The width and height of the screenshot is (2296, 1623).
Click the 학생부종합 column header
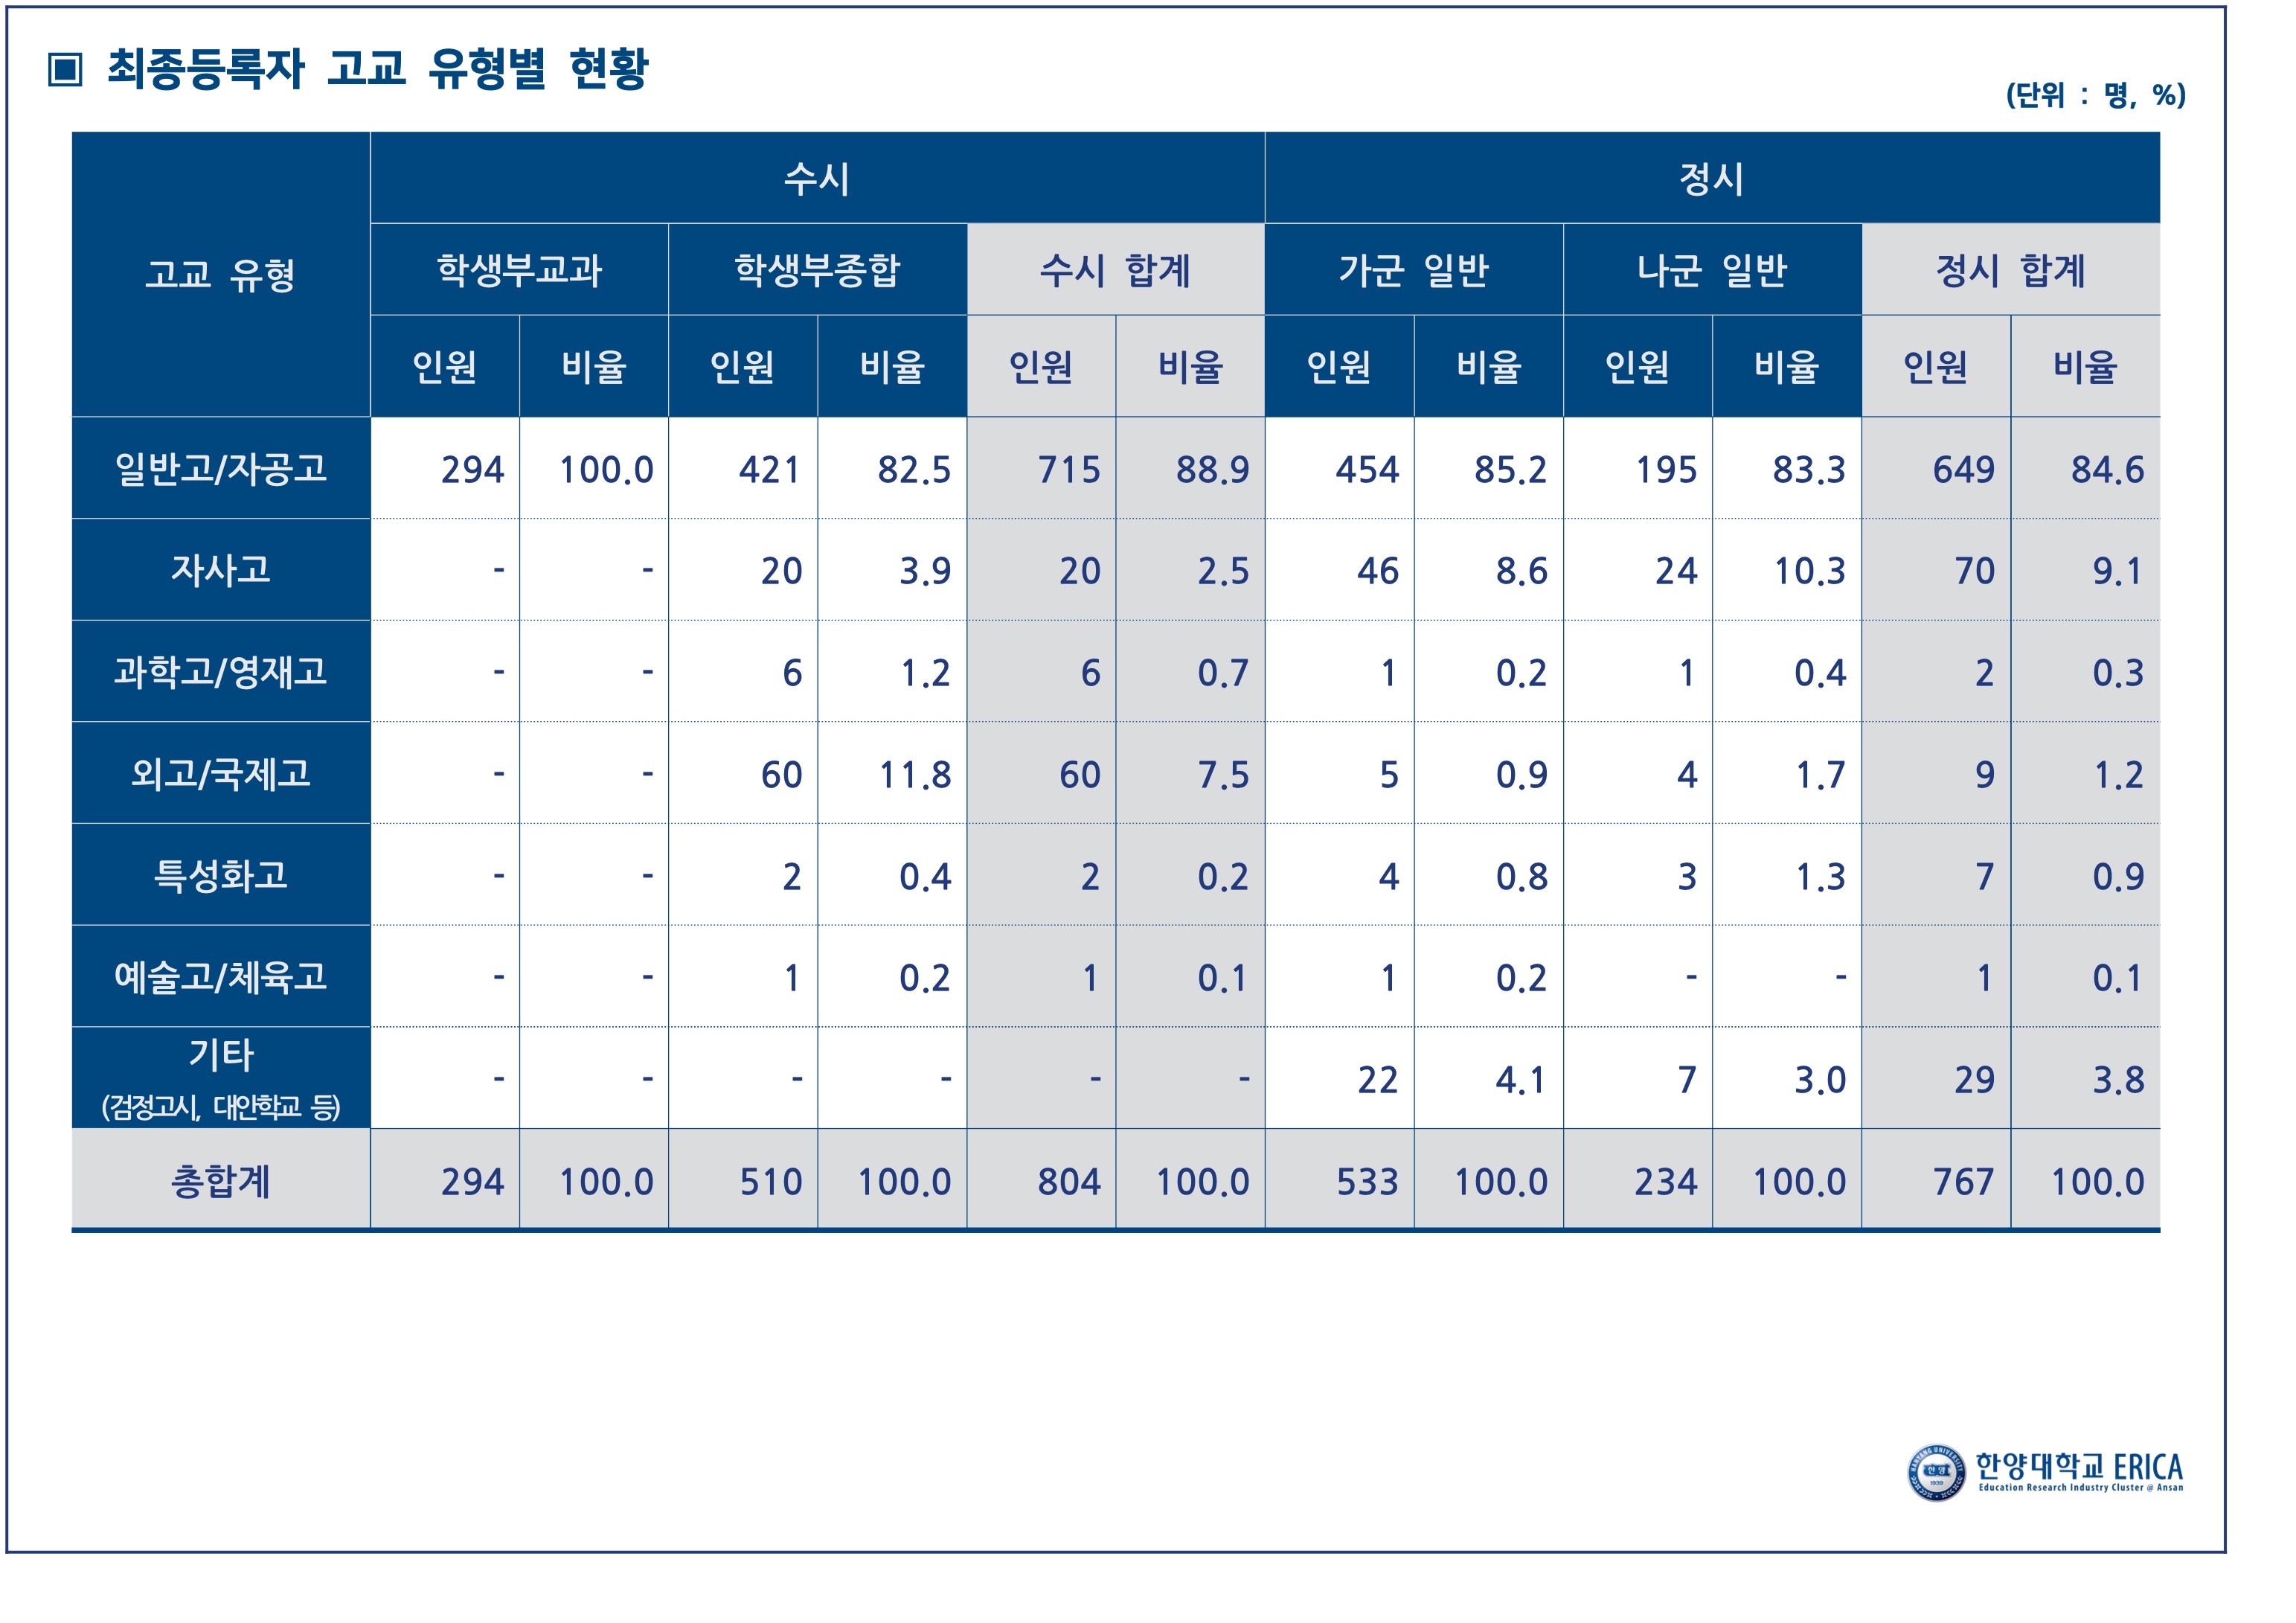(x=817, y=270)
